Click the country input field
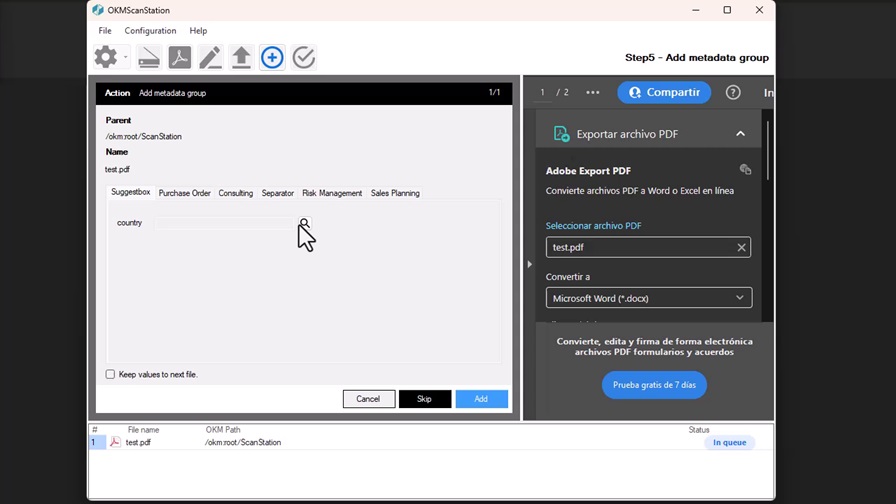 pyautogui.click(x=224, y=223)
